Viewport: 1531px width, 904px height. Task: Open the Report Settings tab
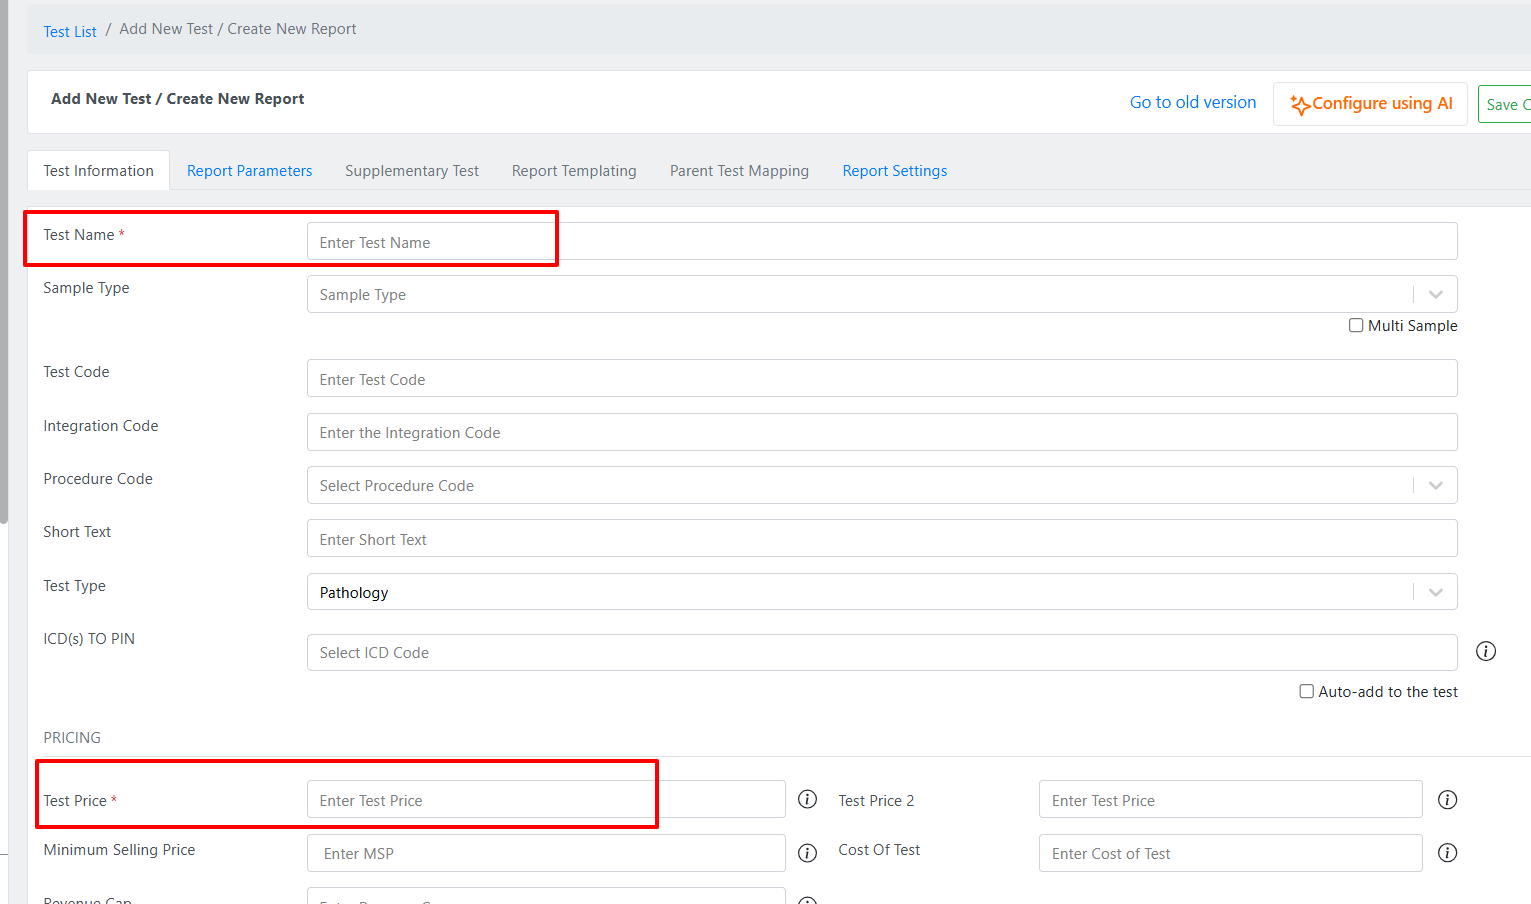click(894, 171)
